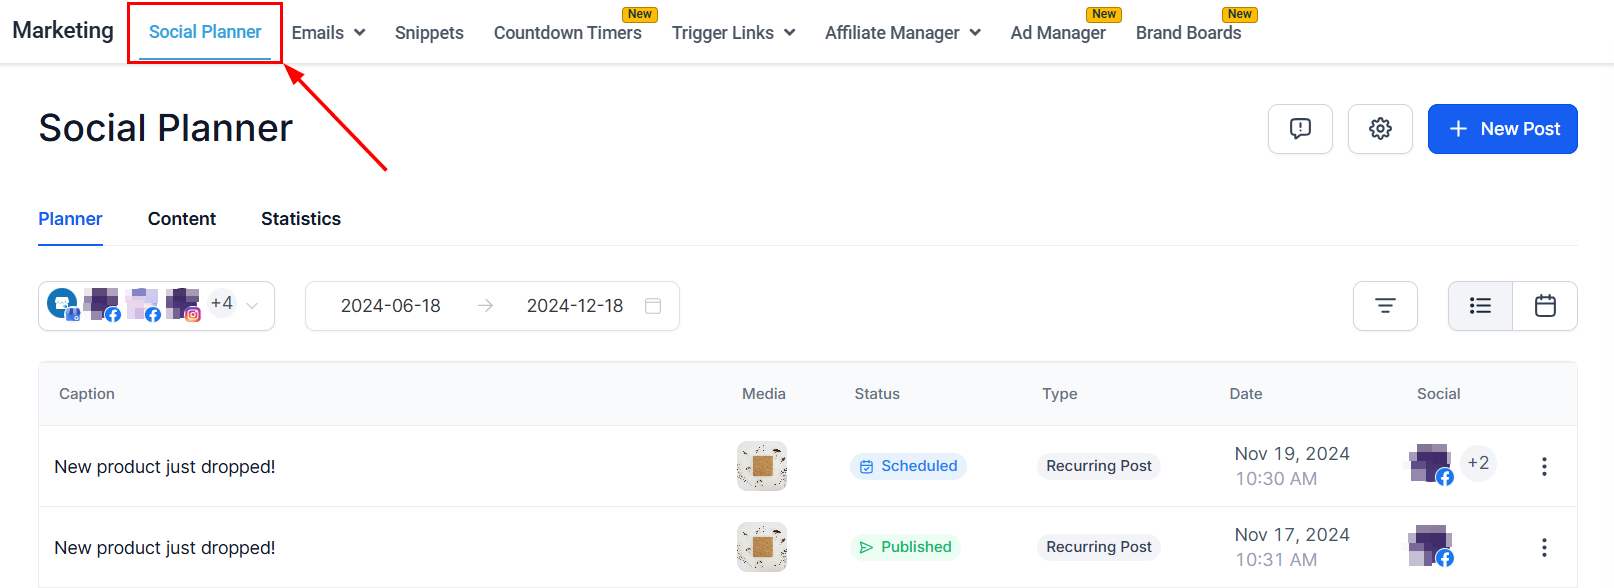Image resolution: width=1614 pixels, height=588 pixels.
Task: Open options menu for Published post
Action: coord(1544,548)
